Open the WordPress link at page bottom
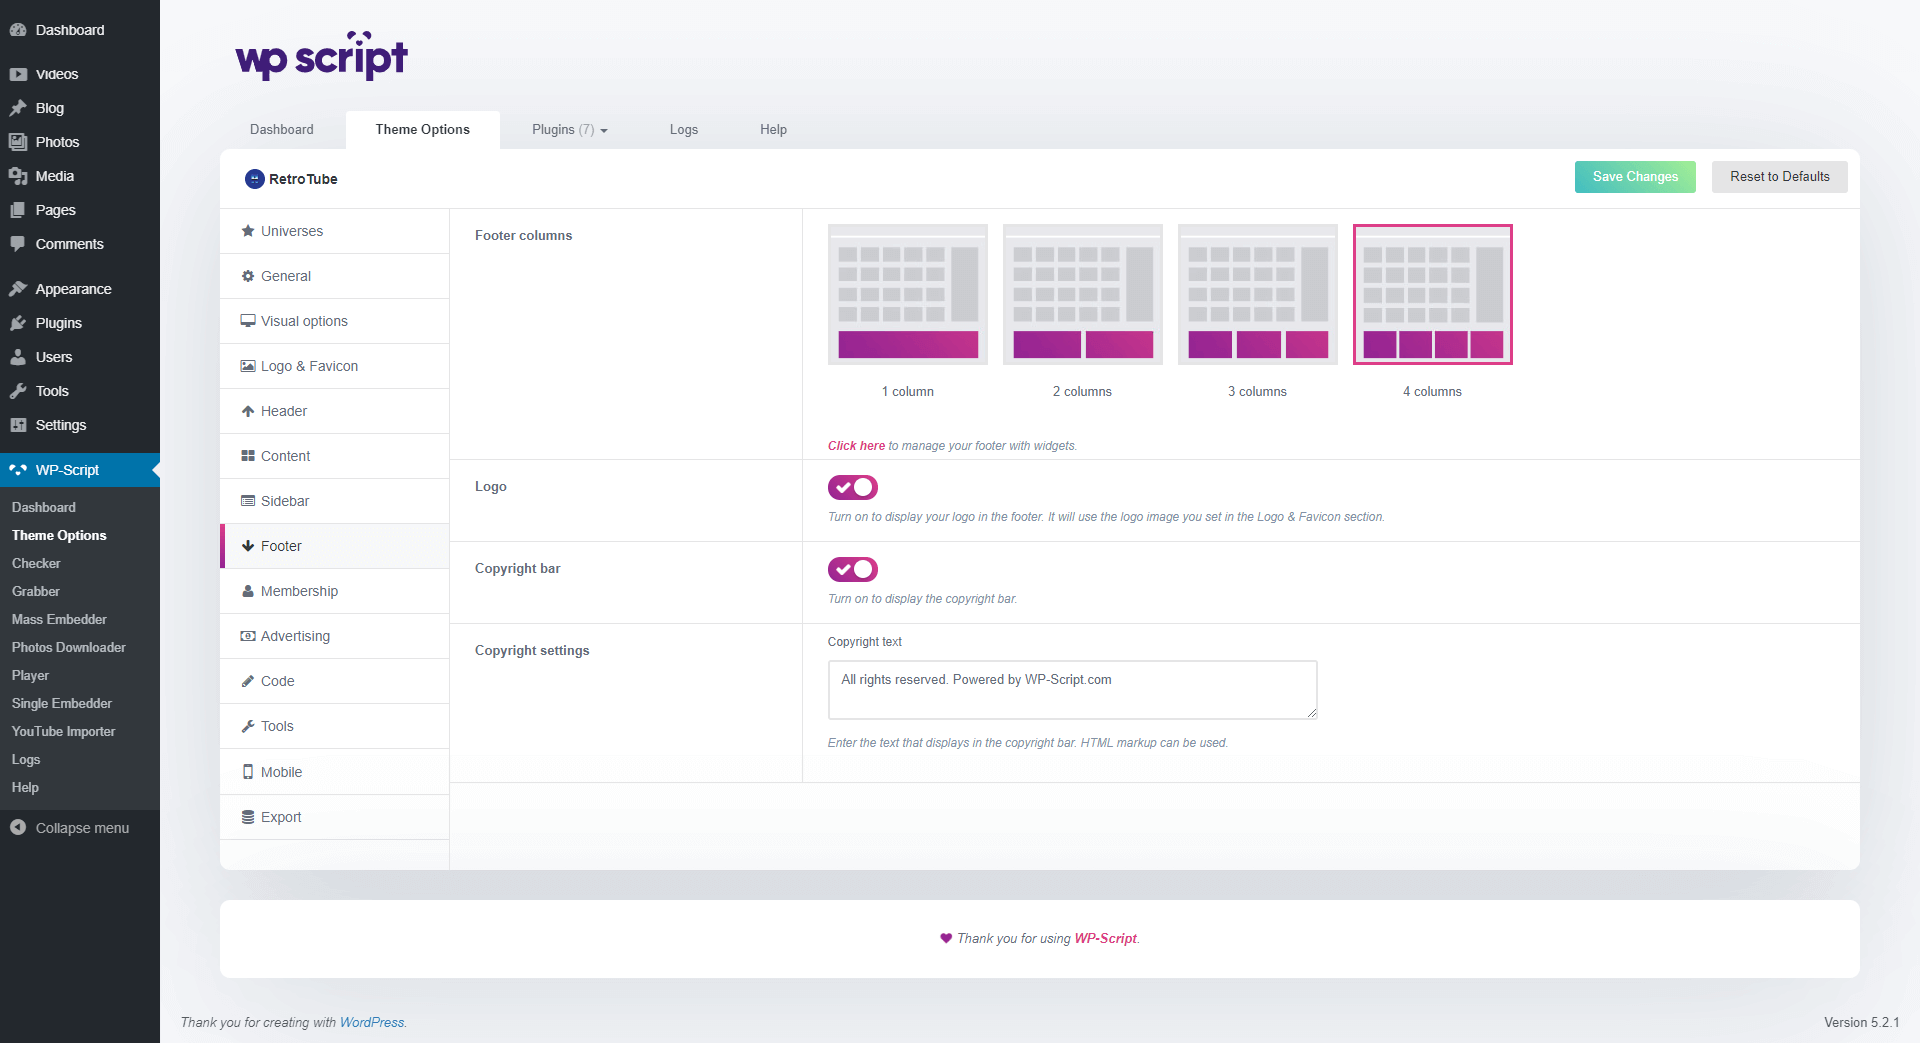Image resolution: width=1920 pixels, height=1043 pixels. pyautogui.click(x=372, y=1022)
